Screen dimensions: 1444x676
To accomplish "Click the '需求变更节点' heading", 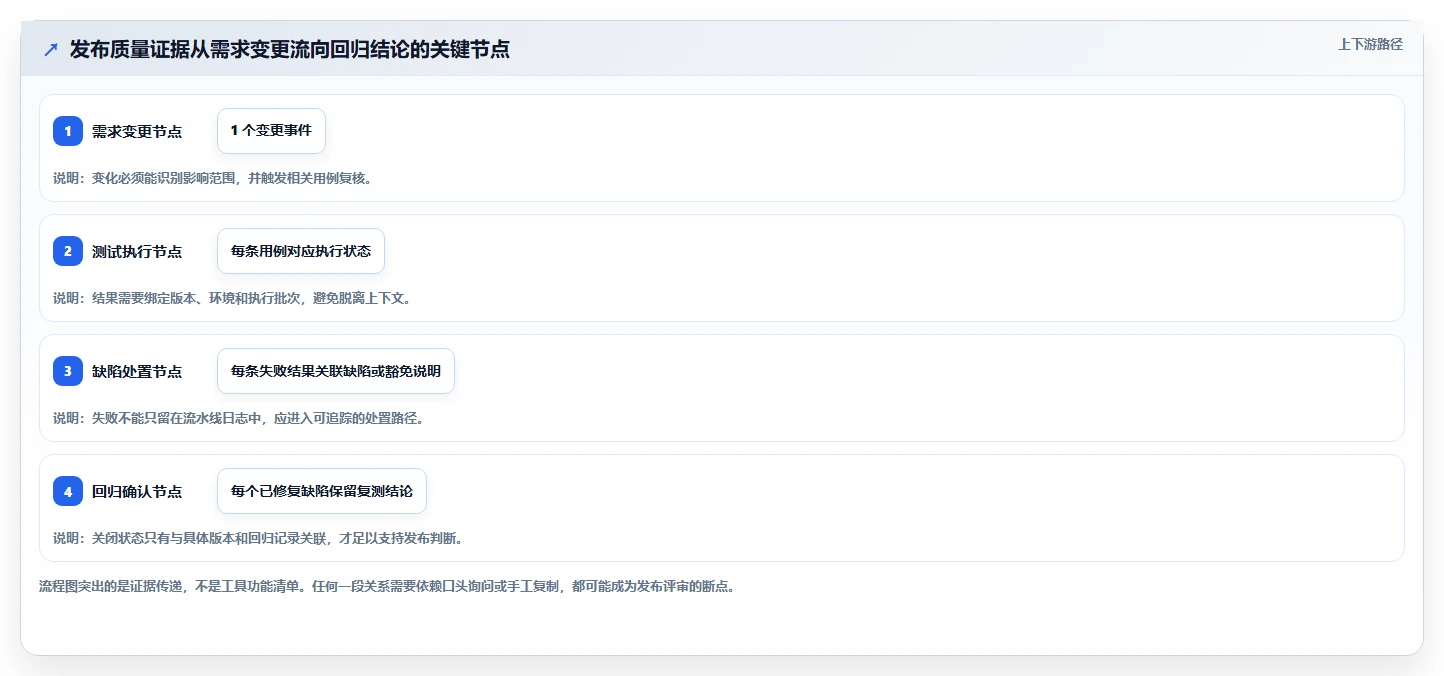I will coord(137,131).
